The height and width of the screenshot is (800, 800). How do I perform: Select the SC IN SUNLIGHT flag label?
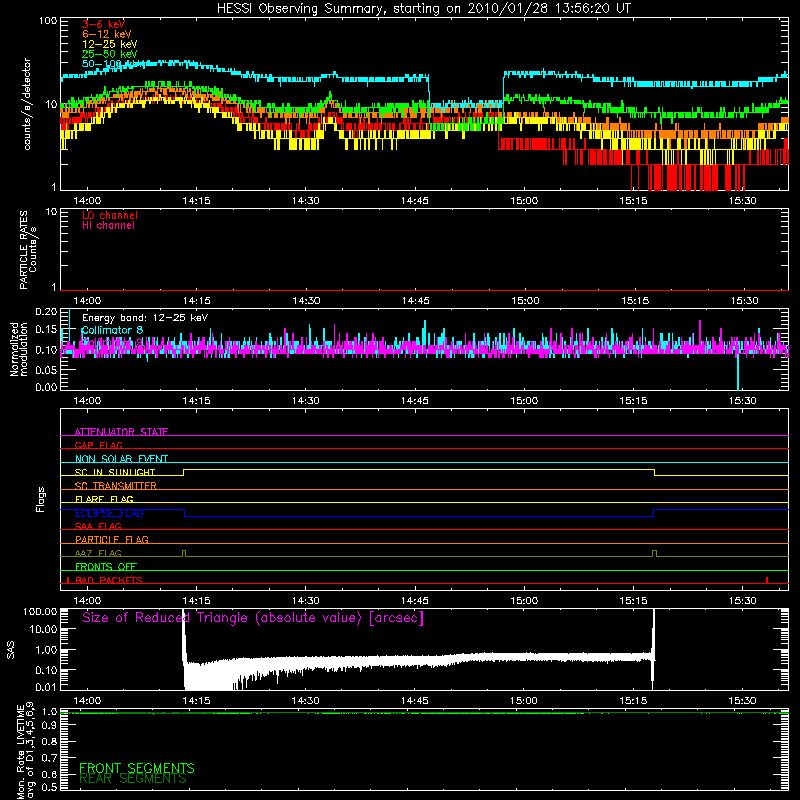tap(115, 472)
